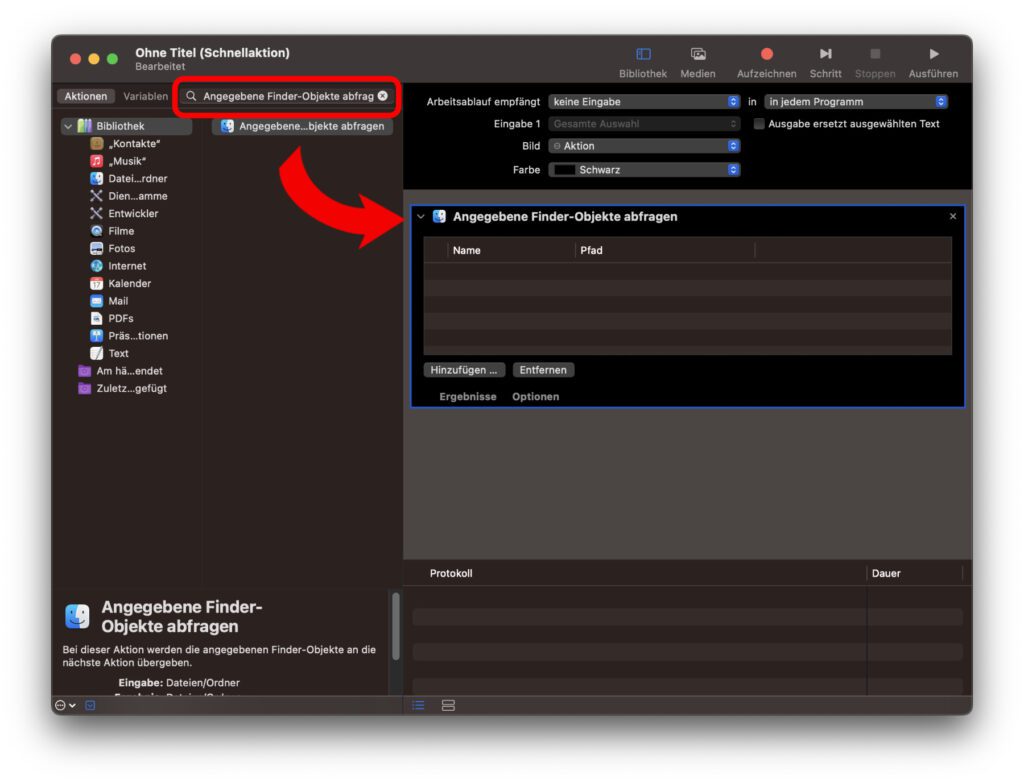
Task: Run workflow with Ausführen play icon
Action: click(x=933, y=54)
